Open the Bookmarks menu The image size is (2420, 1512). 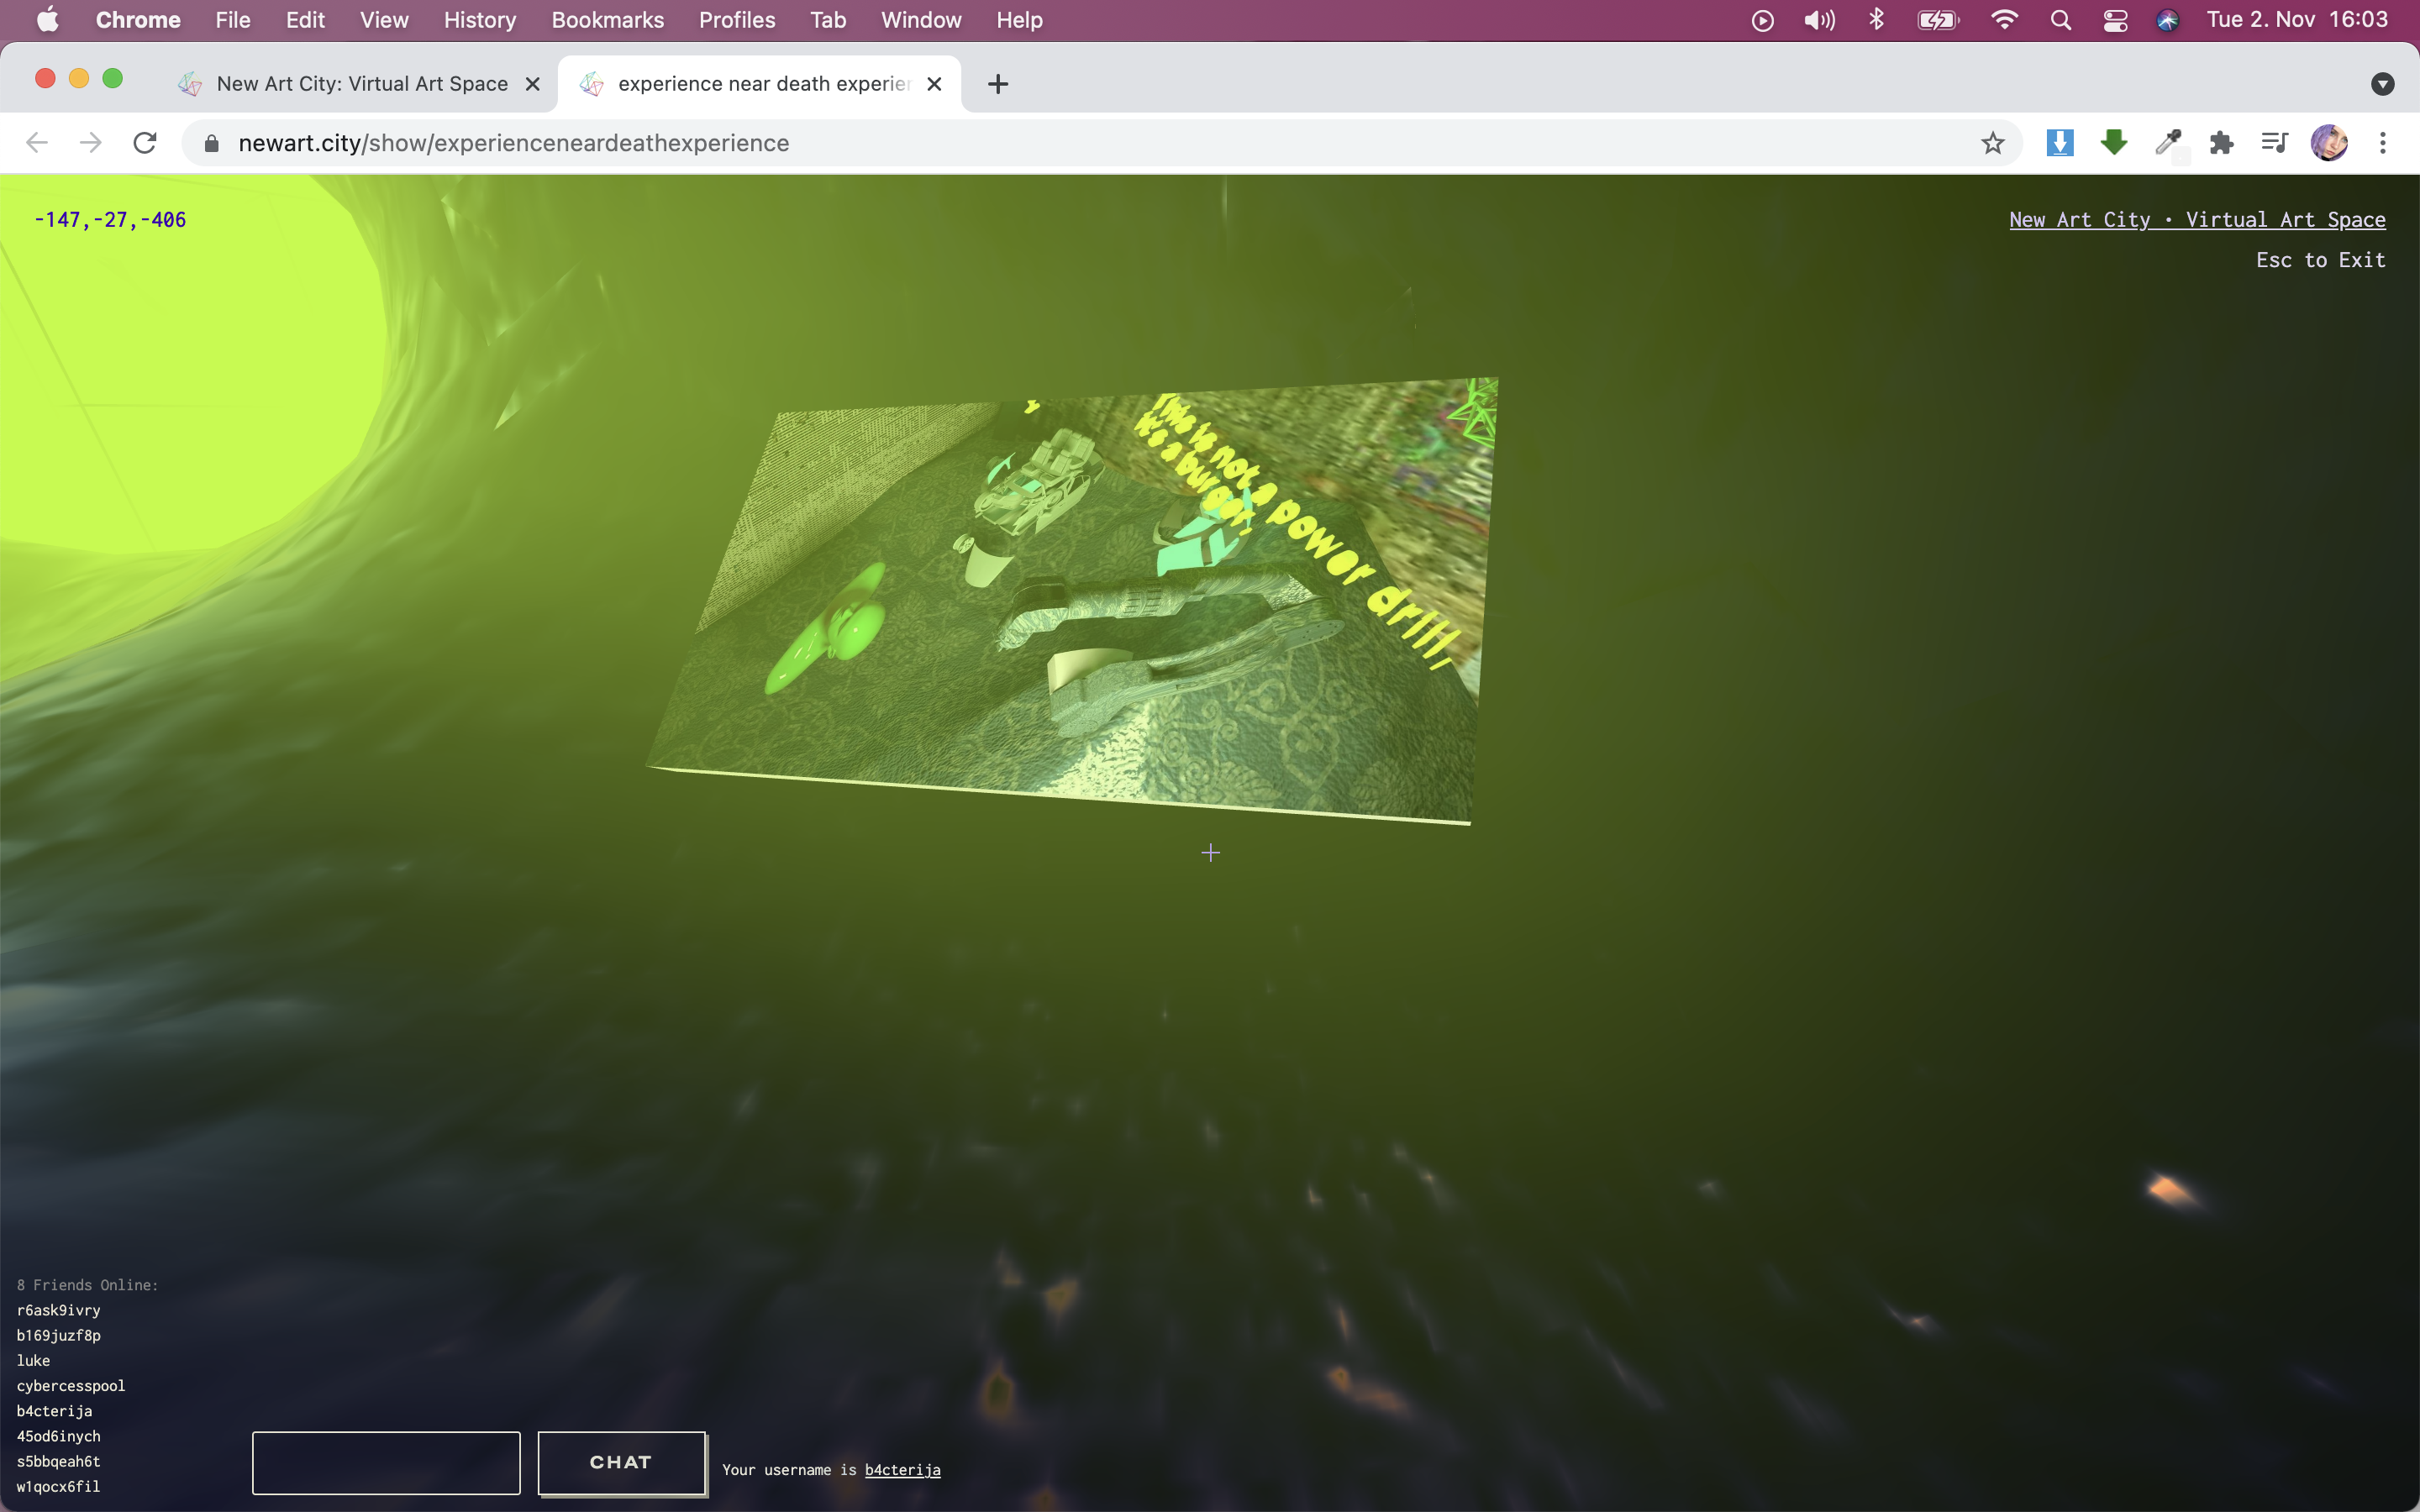click(x=607, y=20)
